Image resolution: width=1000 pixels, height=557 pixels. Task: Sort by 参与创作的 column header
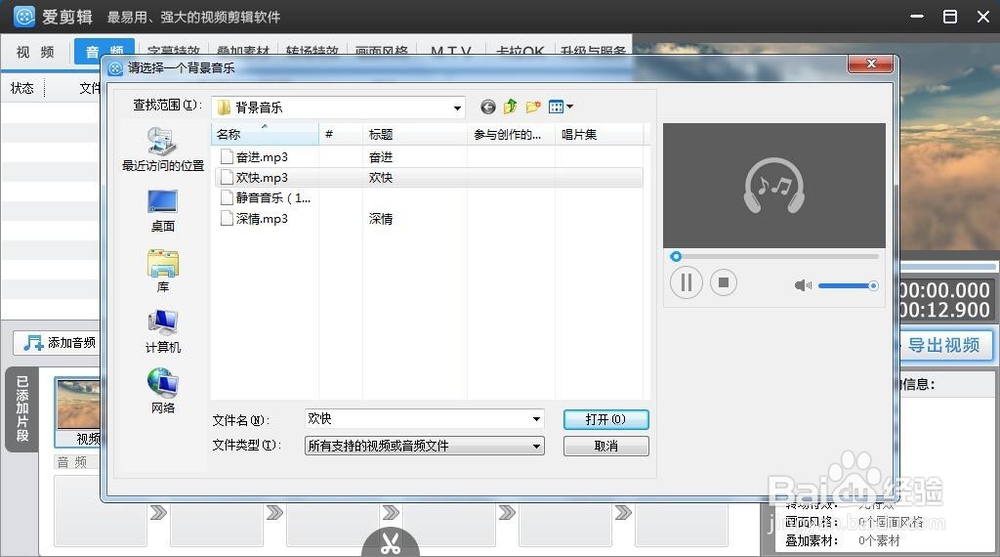(511, 134)
